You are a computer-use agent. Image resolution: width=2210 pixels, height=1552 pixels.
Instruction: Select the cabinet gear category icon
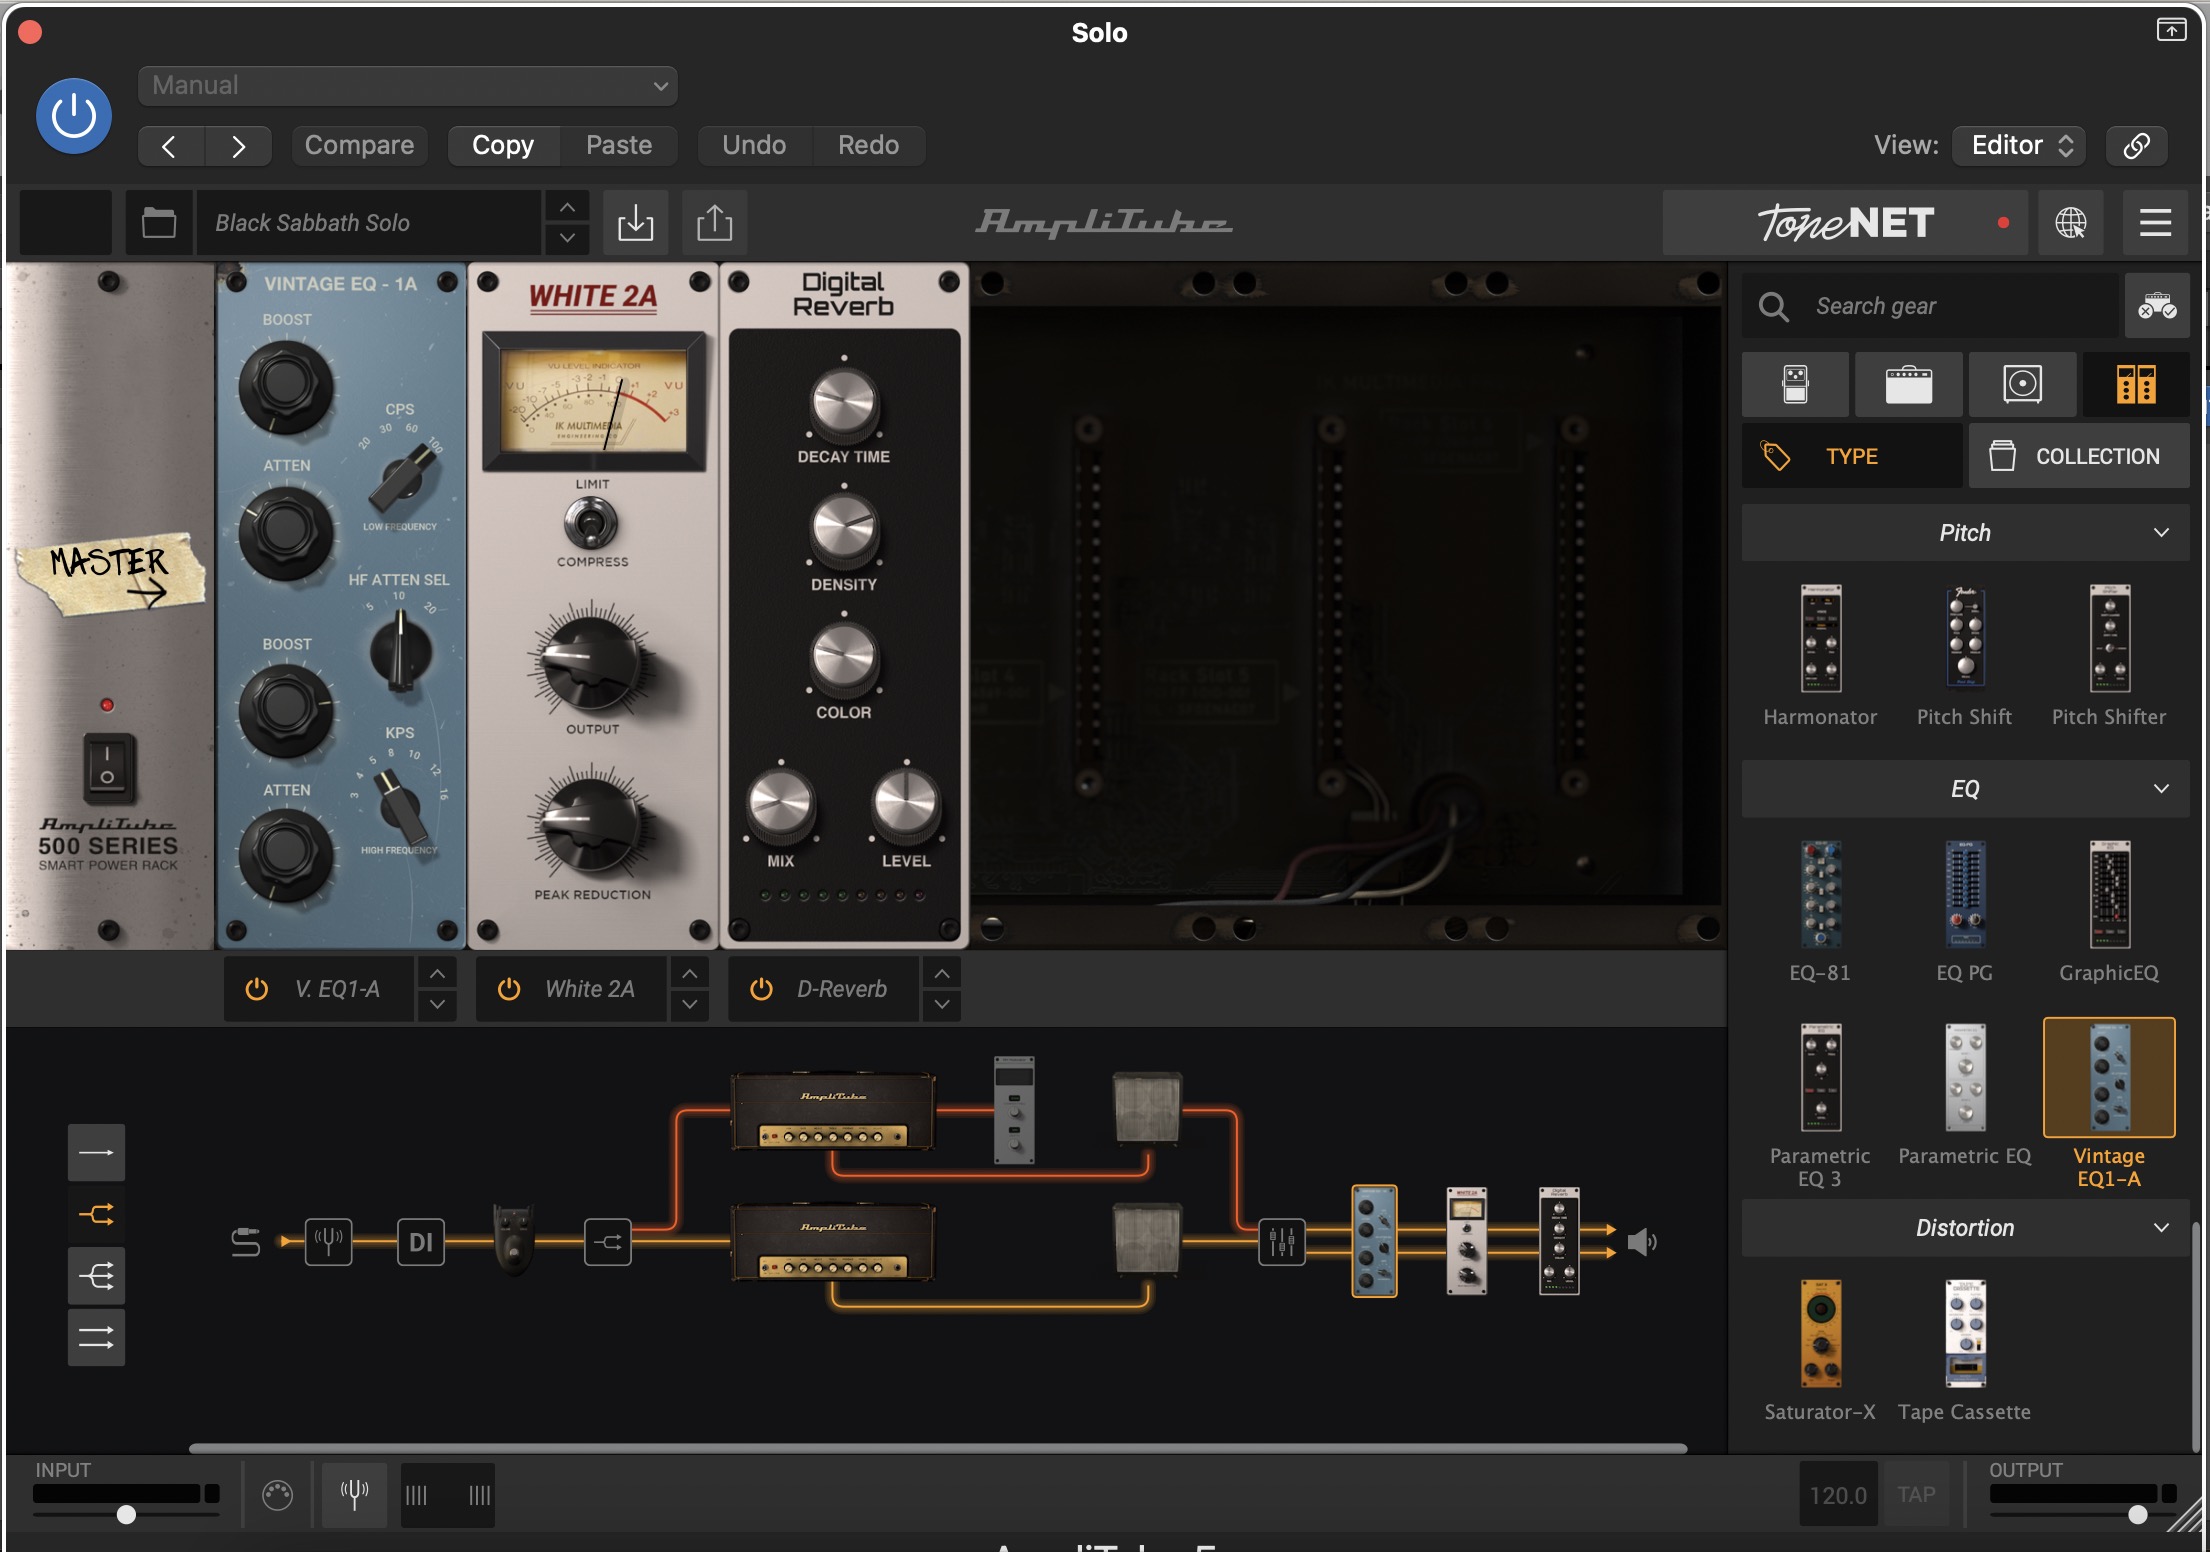click(x=2022, y=384)
